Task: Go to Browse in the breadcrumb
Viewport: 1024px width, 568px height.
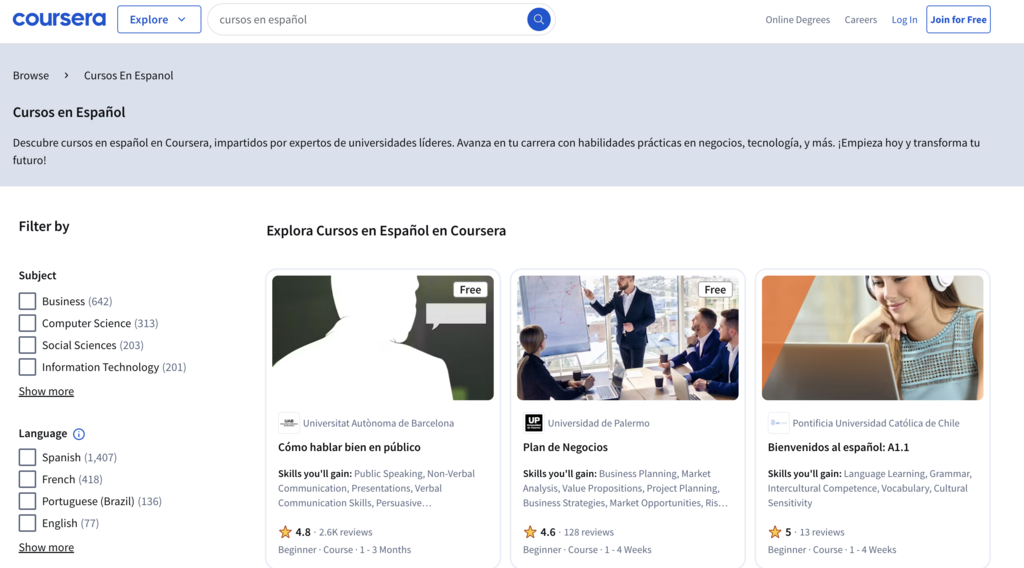Action: click(x=31, y=76)
